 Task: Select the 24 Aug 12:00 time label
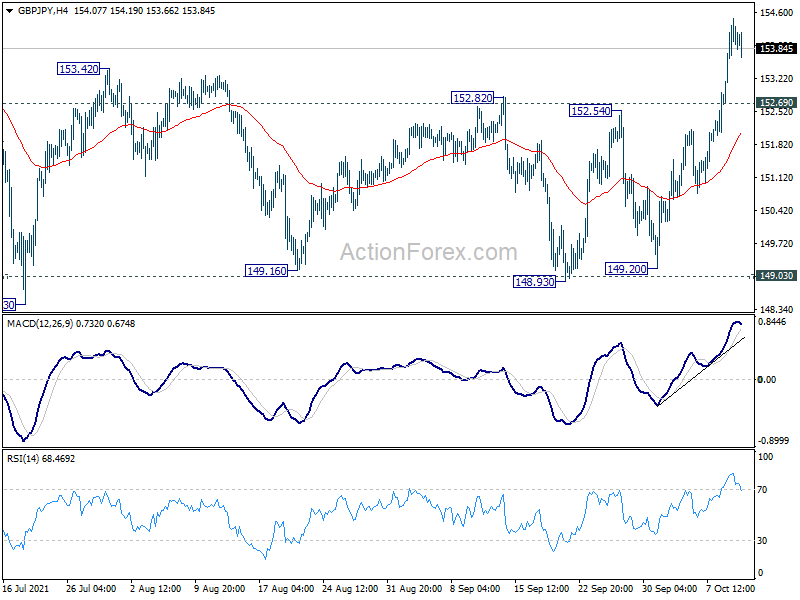(350, 589)
